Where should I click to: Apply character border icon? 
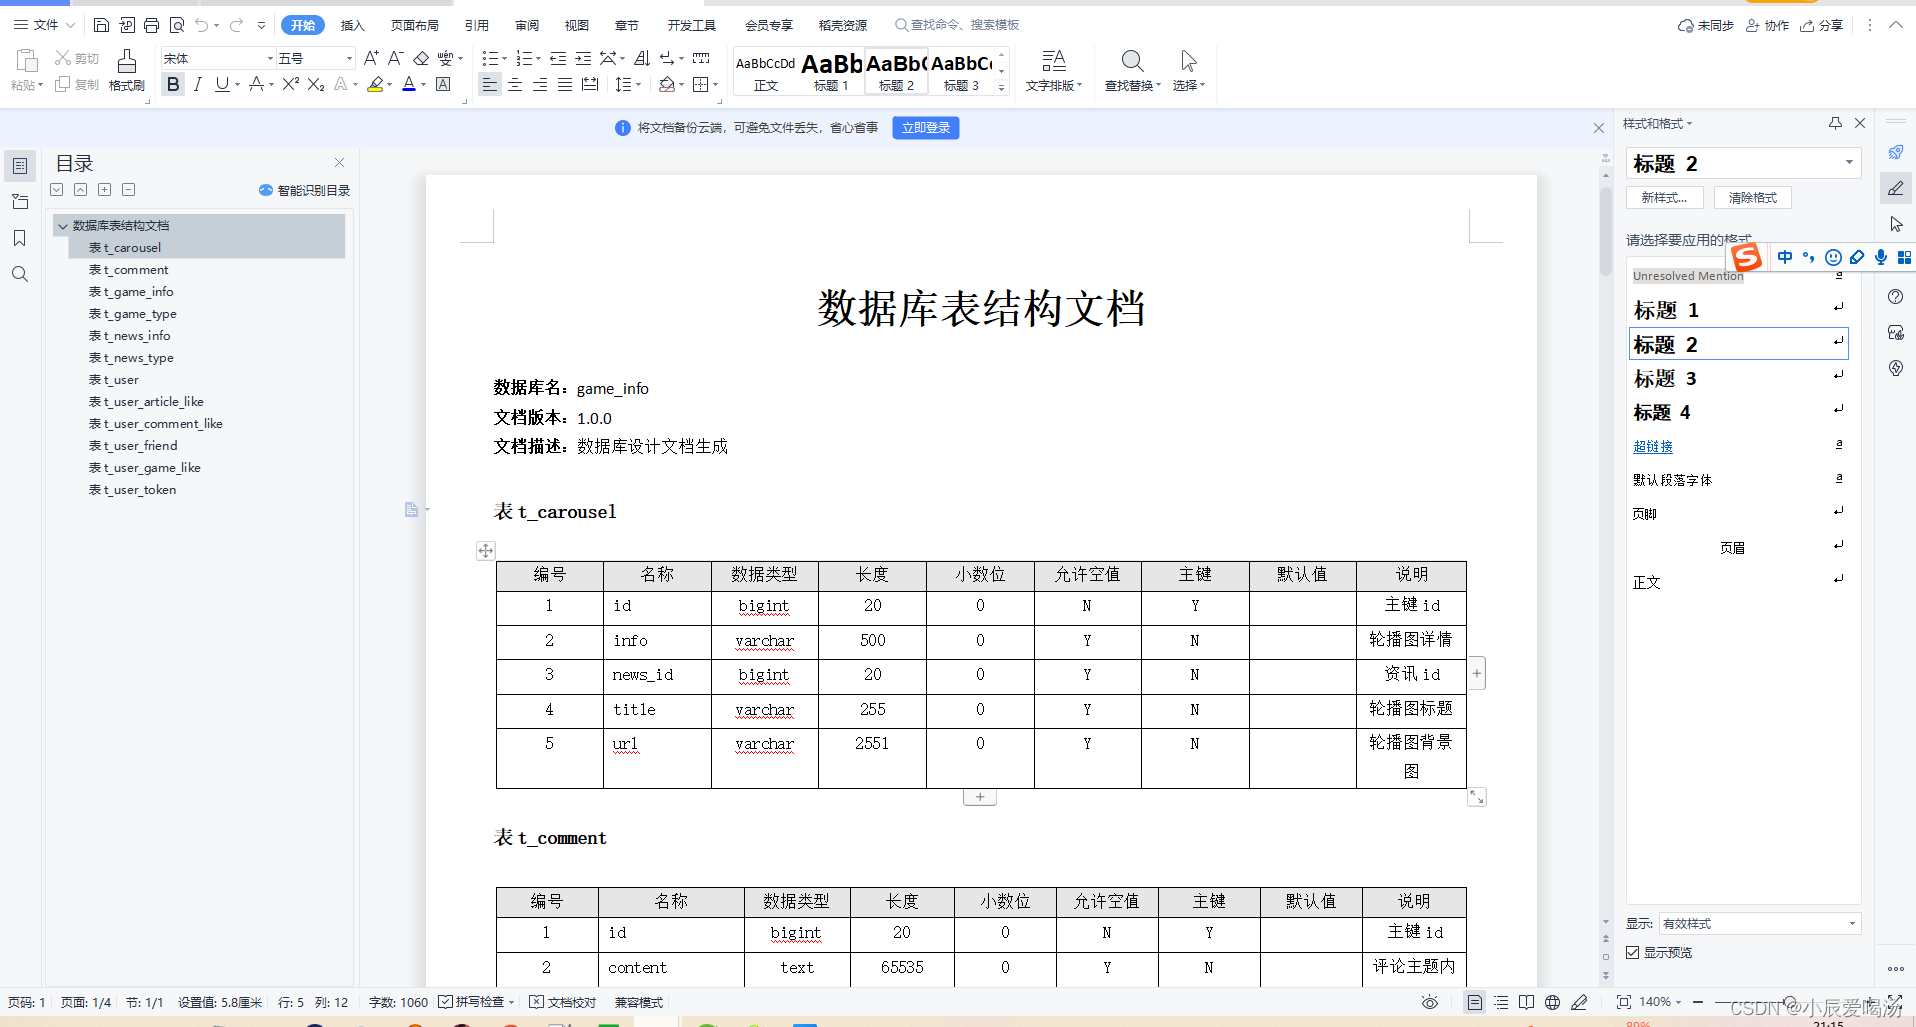click(443, 85)
